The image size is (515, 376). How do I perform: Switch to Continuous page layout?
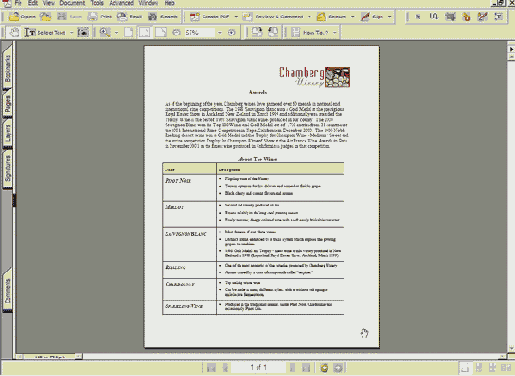click(x=479, y=368)
